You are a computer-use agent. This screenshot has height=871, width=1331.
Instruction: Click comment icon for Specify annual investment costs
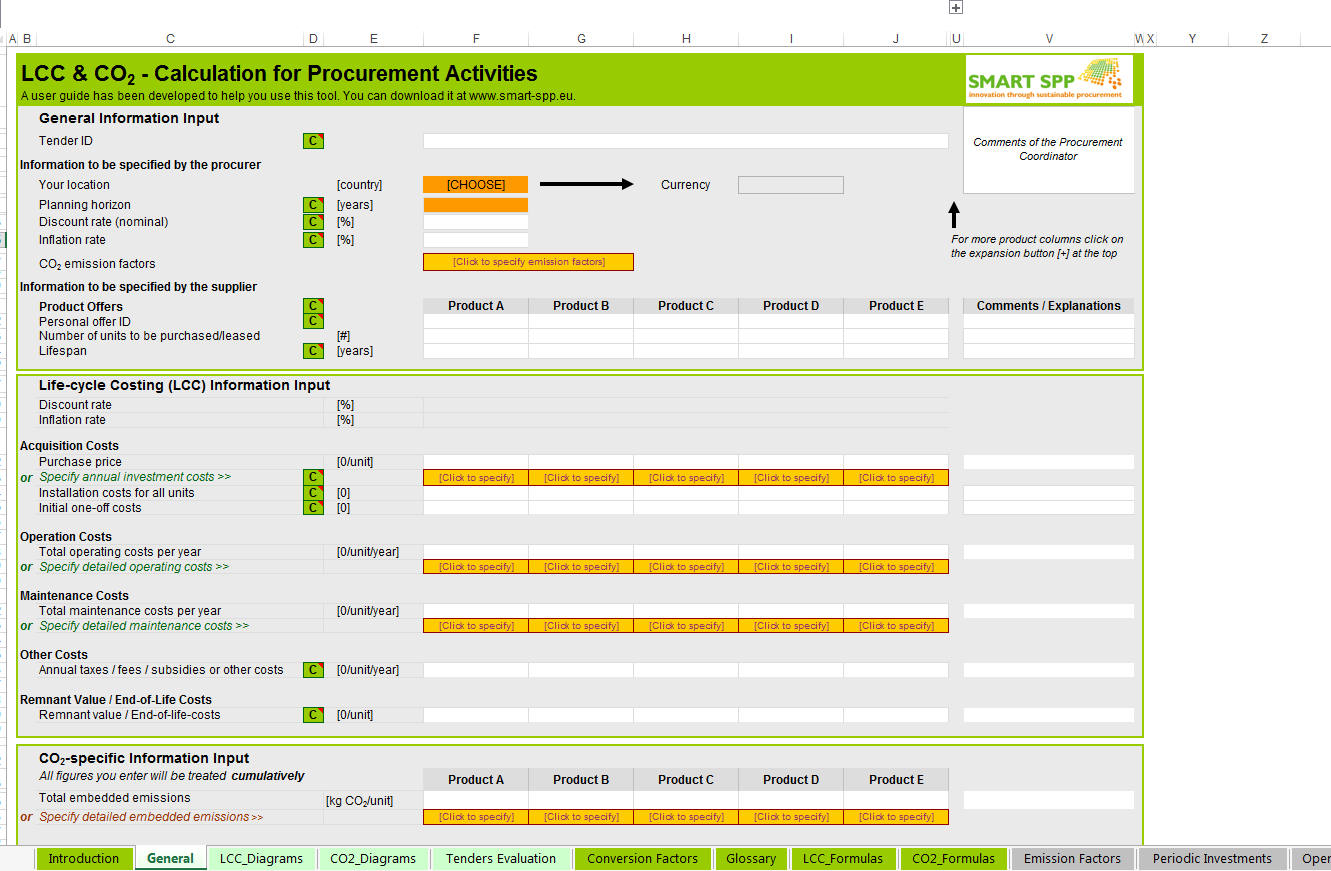tap(314, 477)
